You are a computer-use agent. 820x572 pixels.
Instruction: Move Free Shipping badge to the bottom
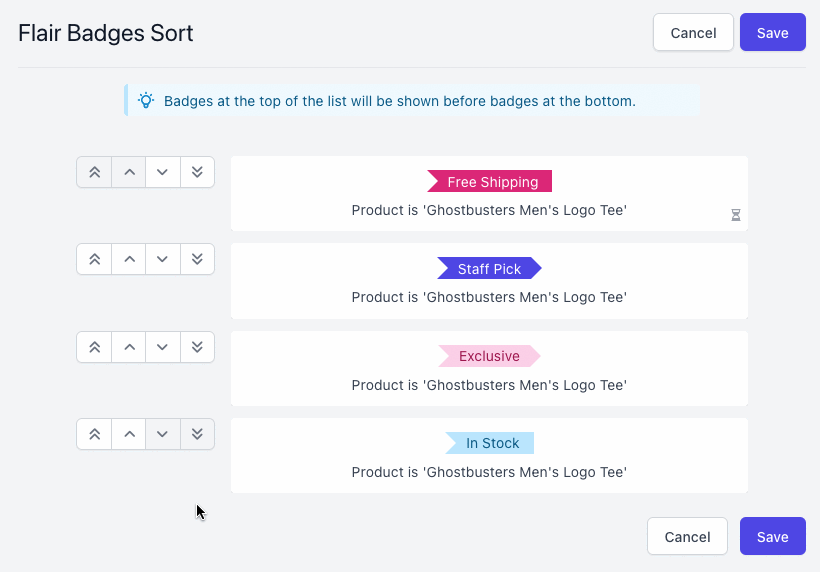coord(197,172)
